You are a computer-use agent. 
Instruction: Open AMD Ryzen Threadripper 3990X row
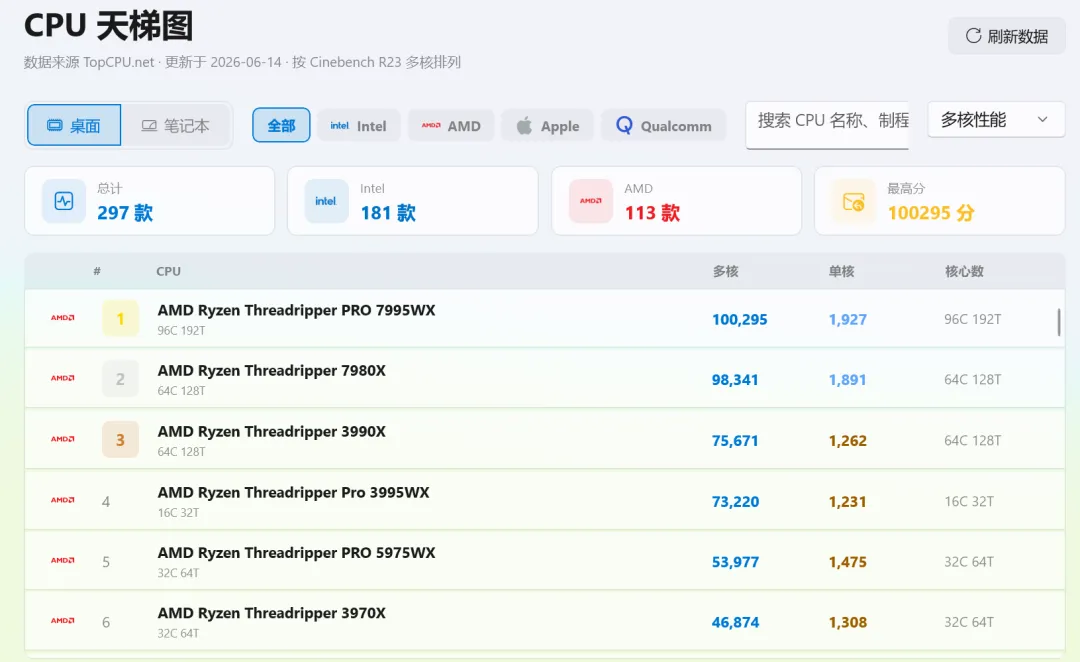click(x=545, y=439)
